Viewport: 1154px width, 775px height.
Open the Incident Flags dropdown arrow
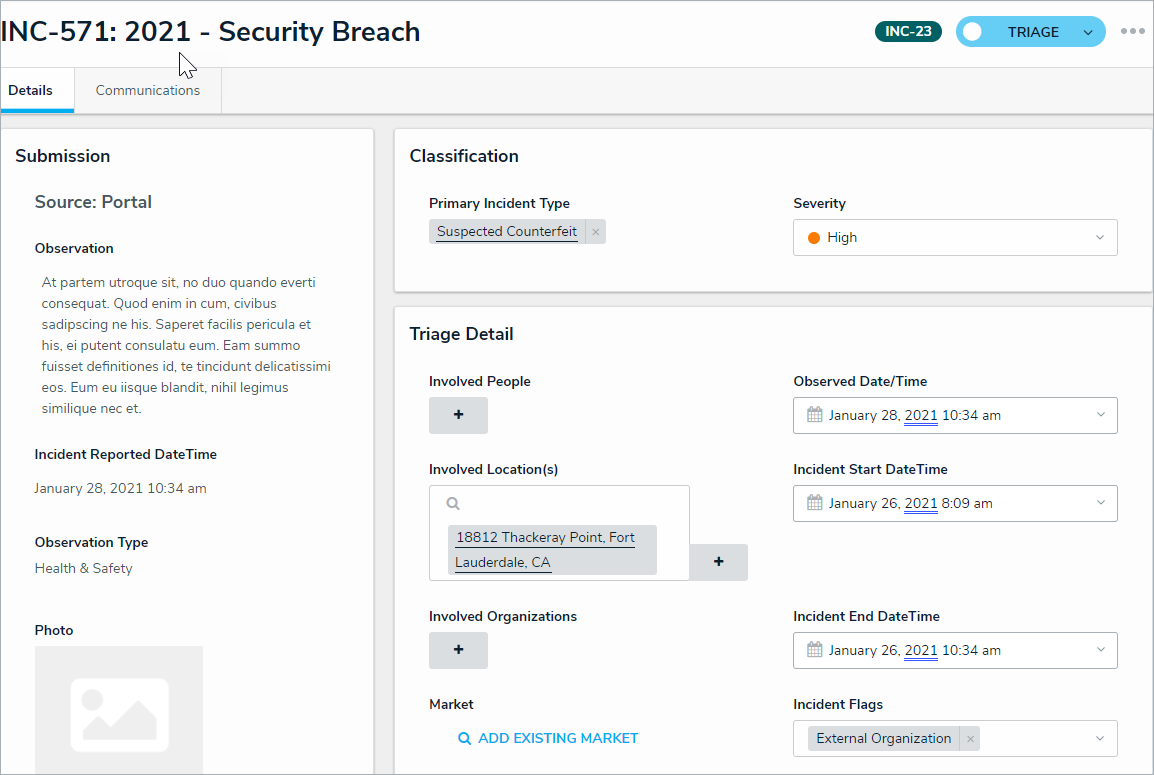point(1100,739)
